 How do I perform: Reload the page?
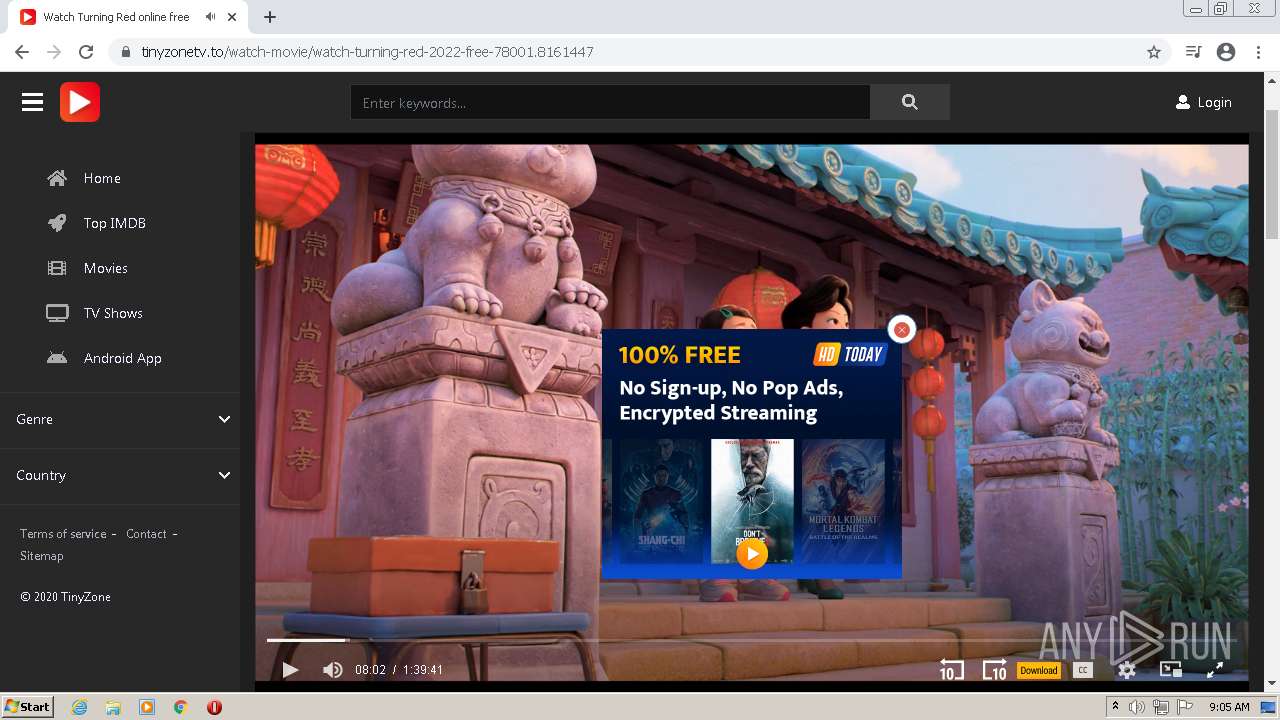pyautogui.click(x=86, y=52)
